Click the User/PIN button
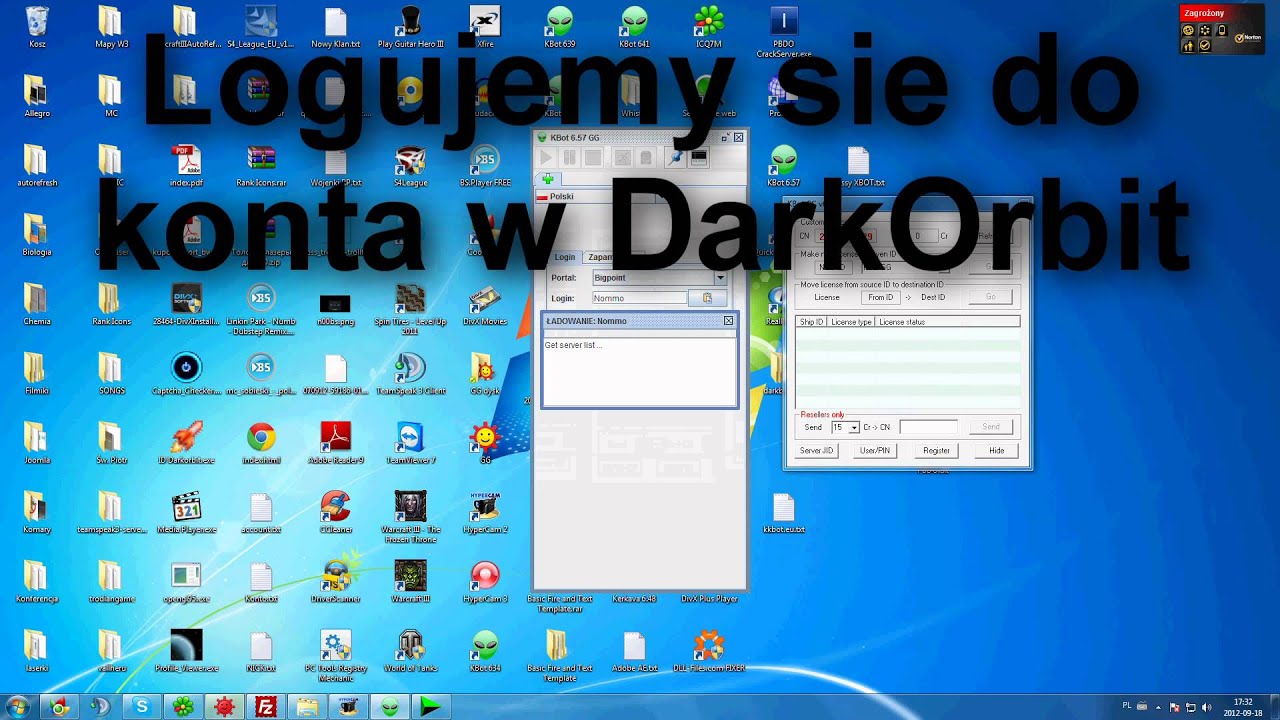This screenshot has width=1280, height=720. (x=875, y=450)
